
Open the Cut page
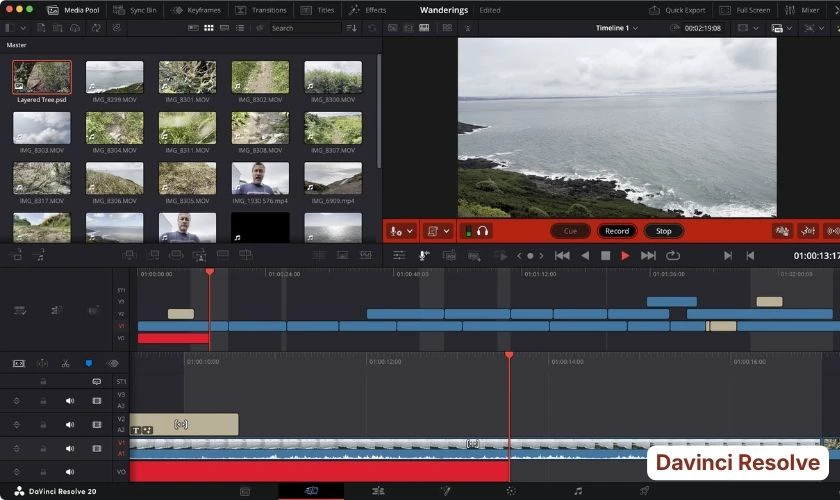click(311, 490)
